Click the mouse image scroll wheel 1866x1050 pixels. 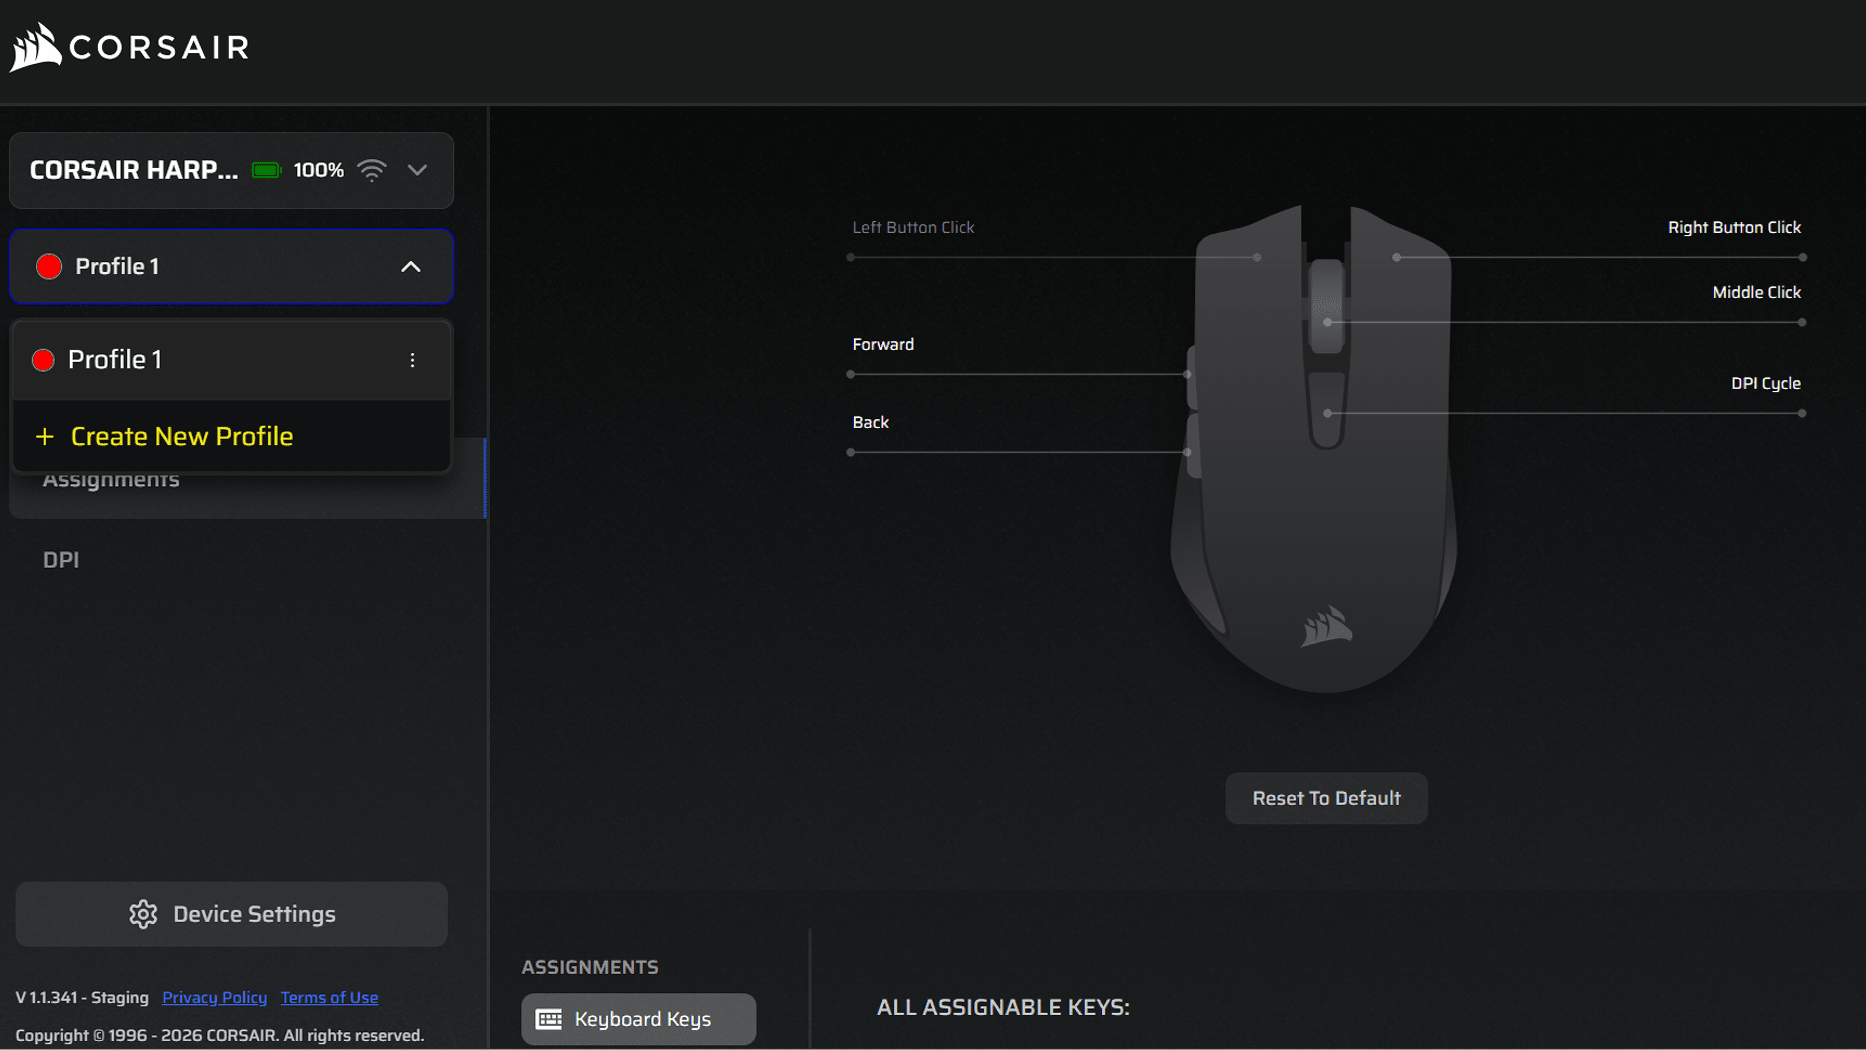pyautogui.click(x=1327, y=305)
